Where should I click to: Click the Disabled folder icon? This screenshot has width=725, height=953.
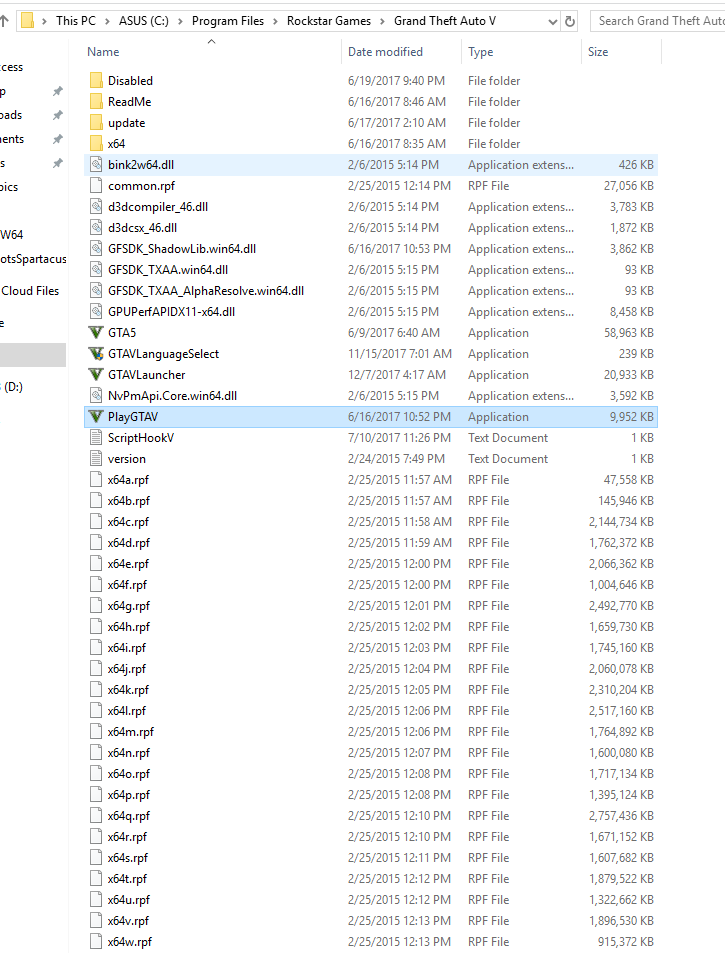pos(95,81)
